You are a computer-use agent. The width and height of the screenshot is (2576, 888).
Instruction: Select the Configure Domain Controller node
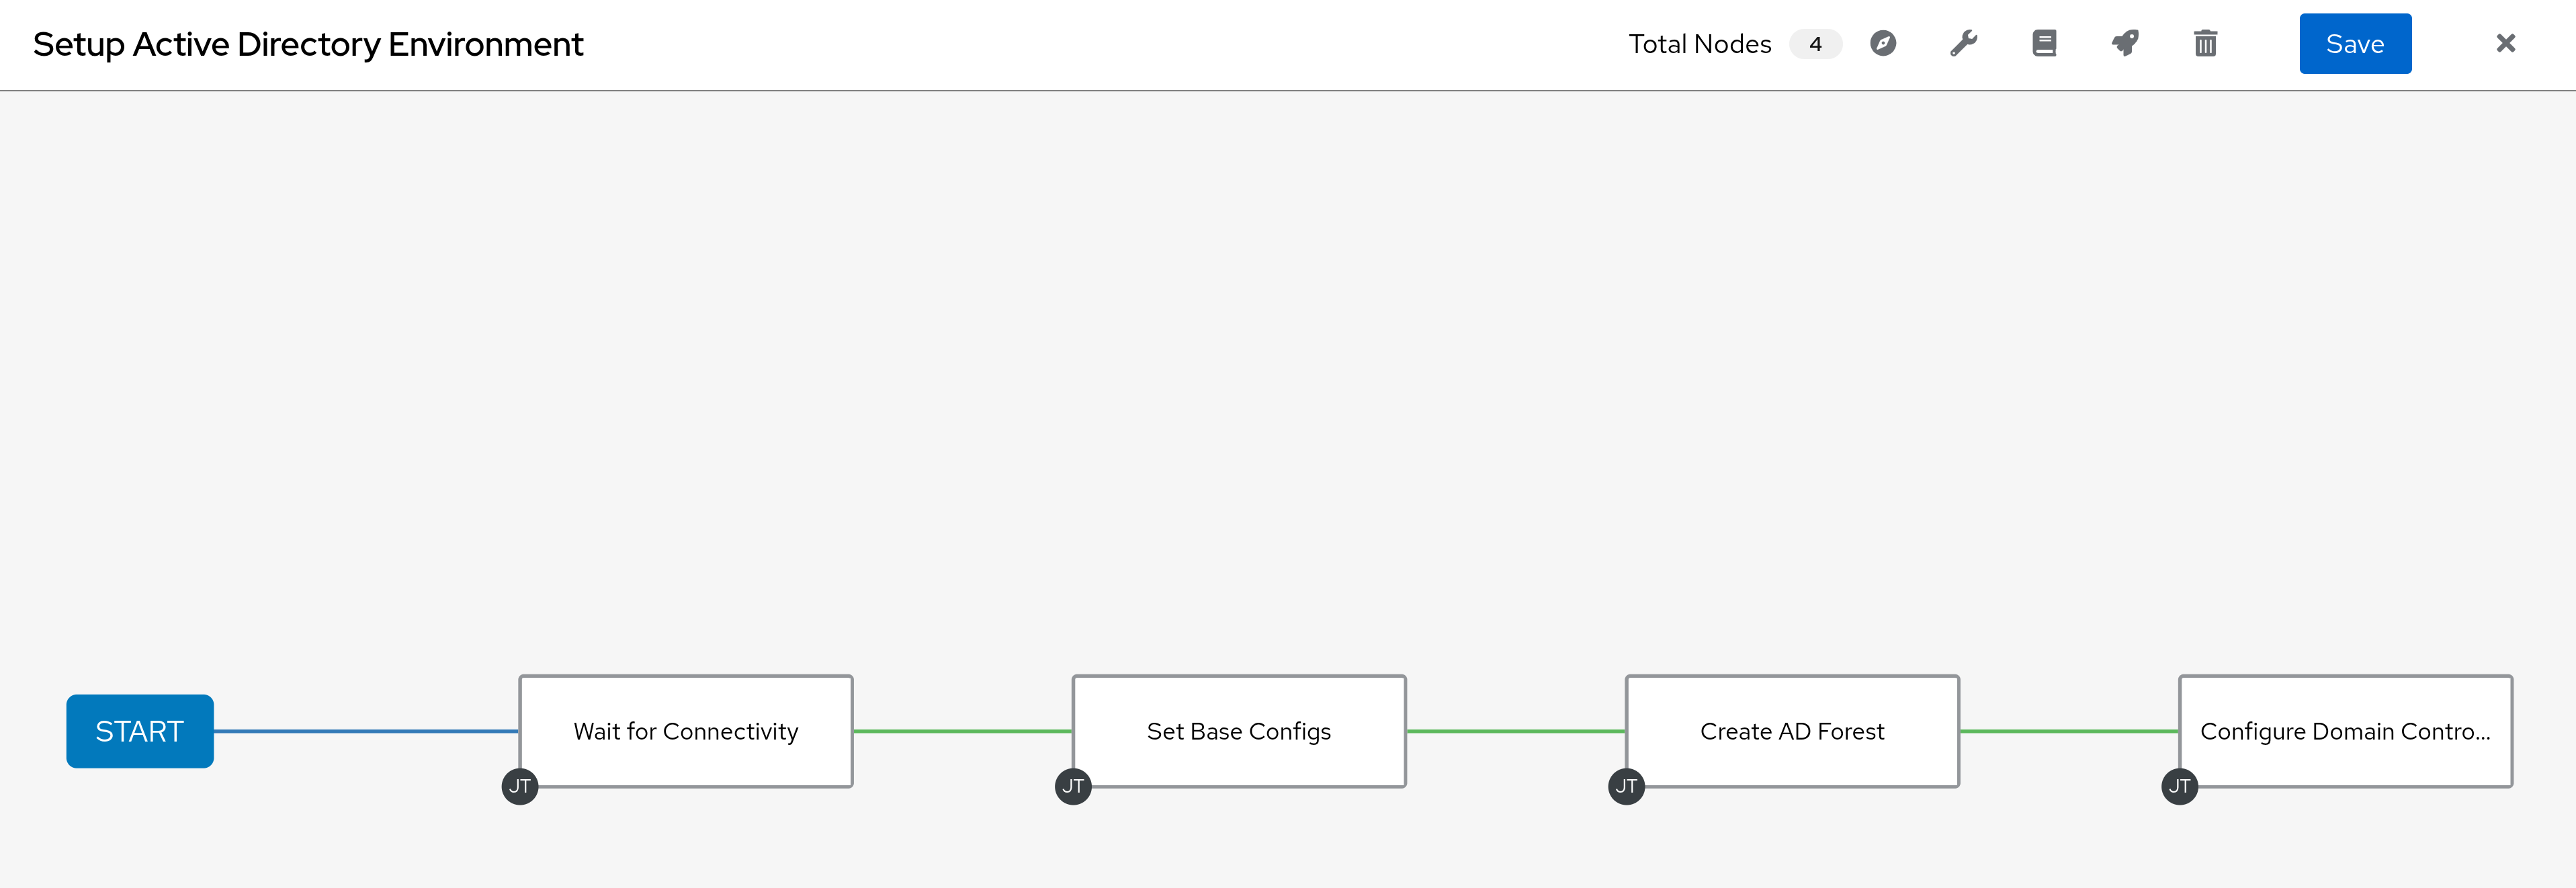(x=2345, y=731)
